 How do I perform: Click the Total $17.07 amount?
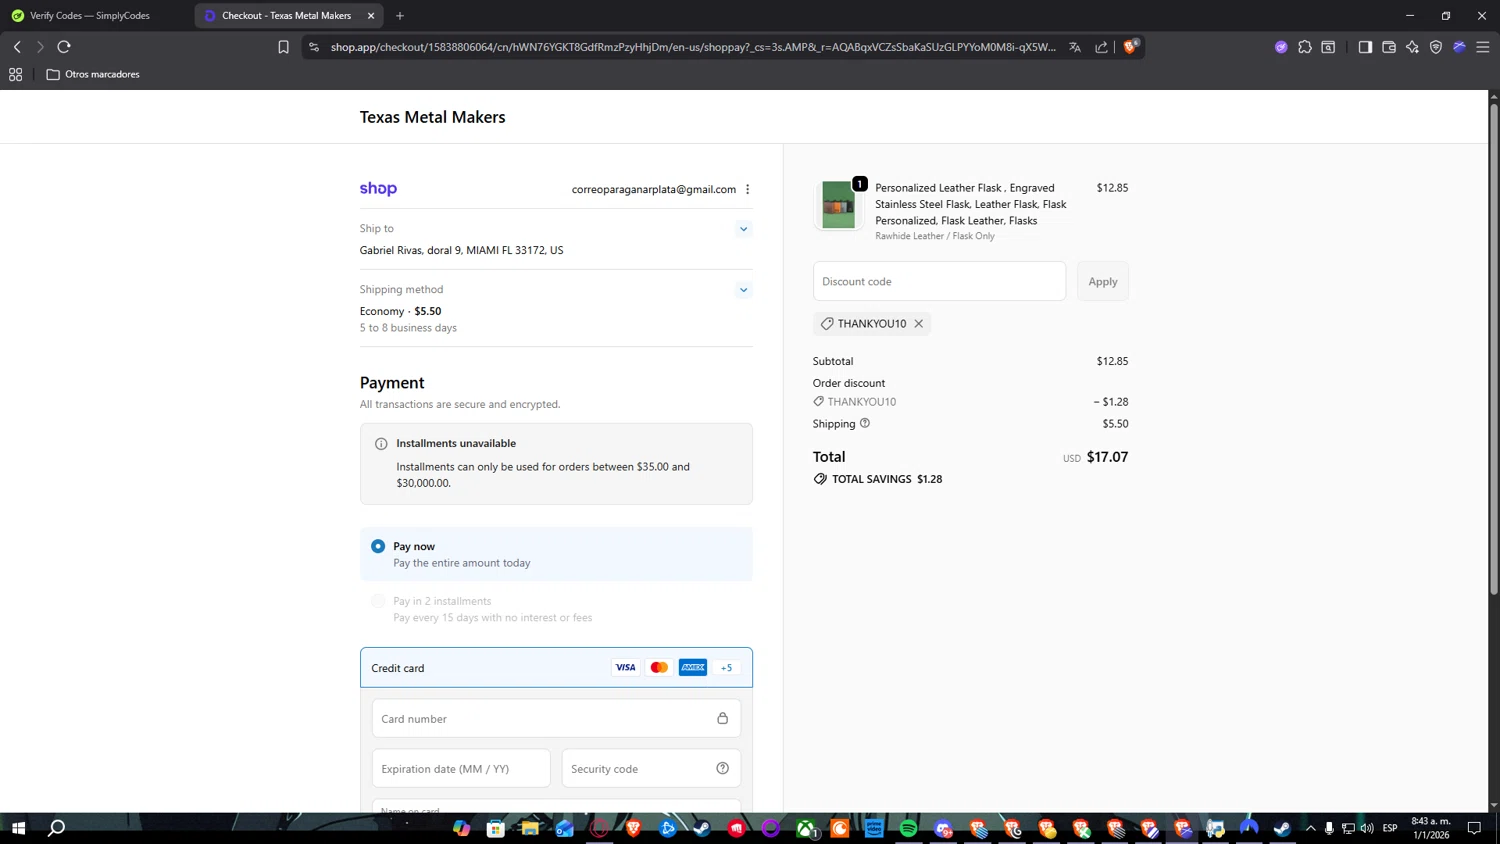coord(1107,457)
